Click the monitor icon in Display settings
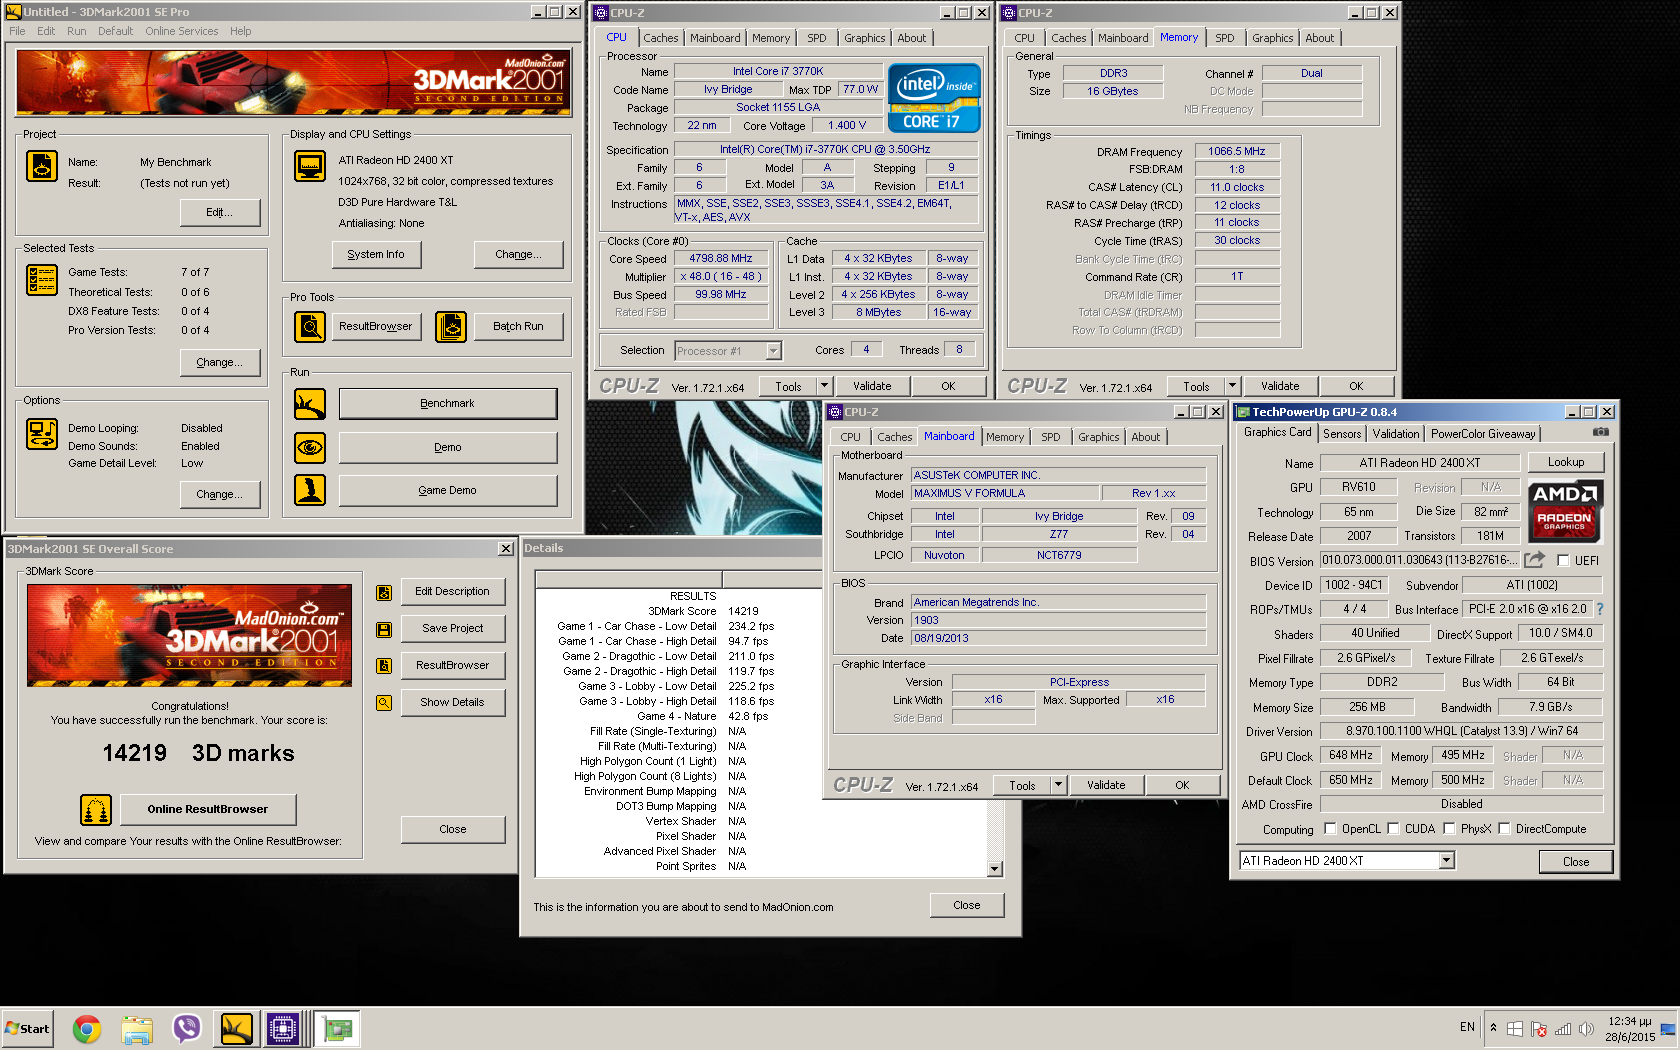 point(310,166)
